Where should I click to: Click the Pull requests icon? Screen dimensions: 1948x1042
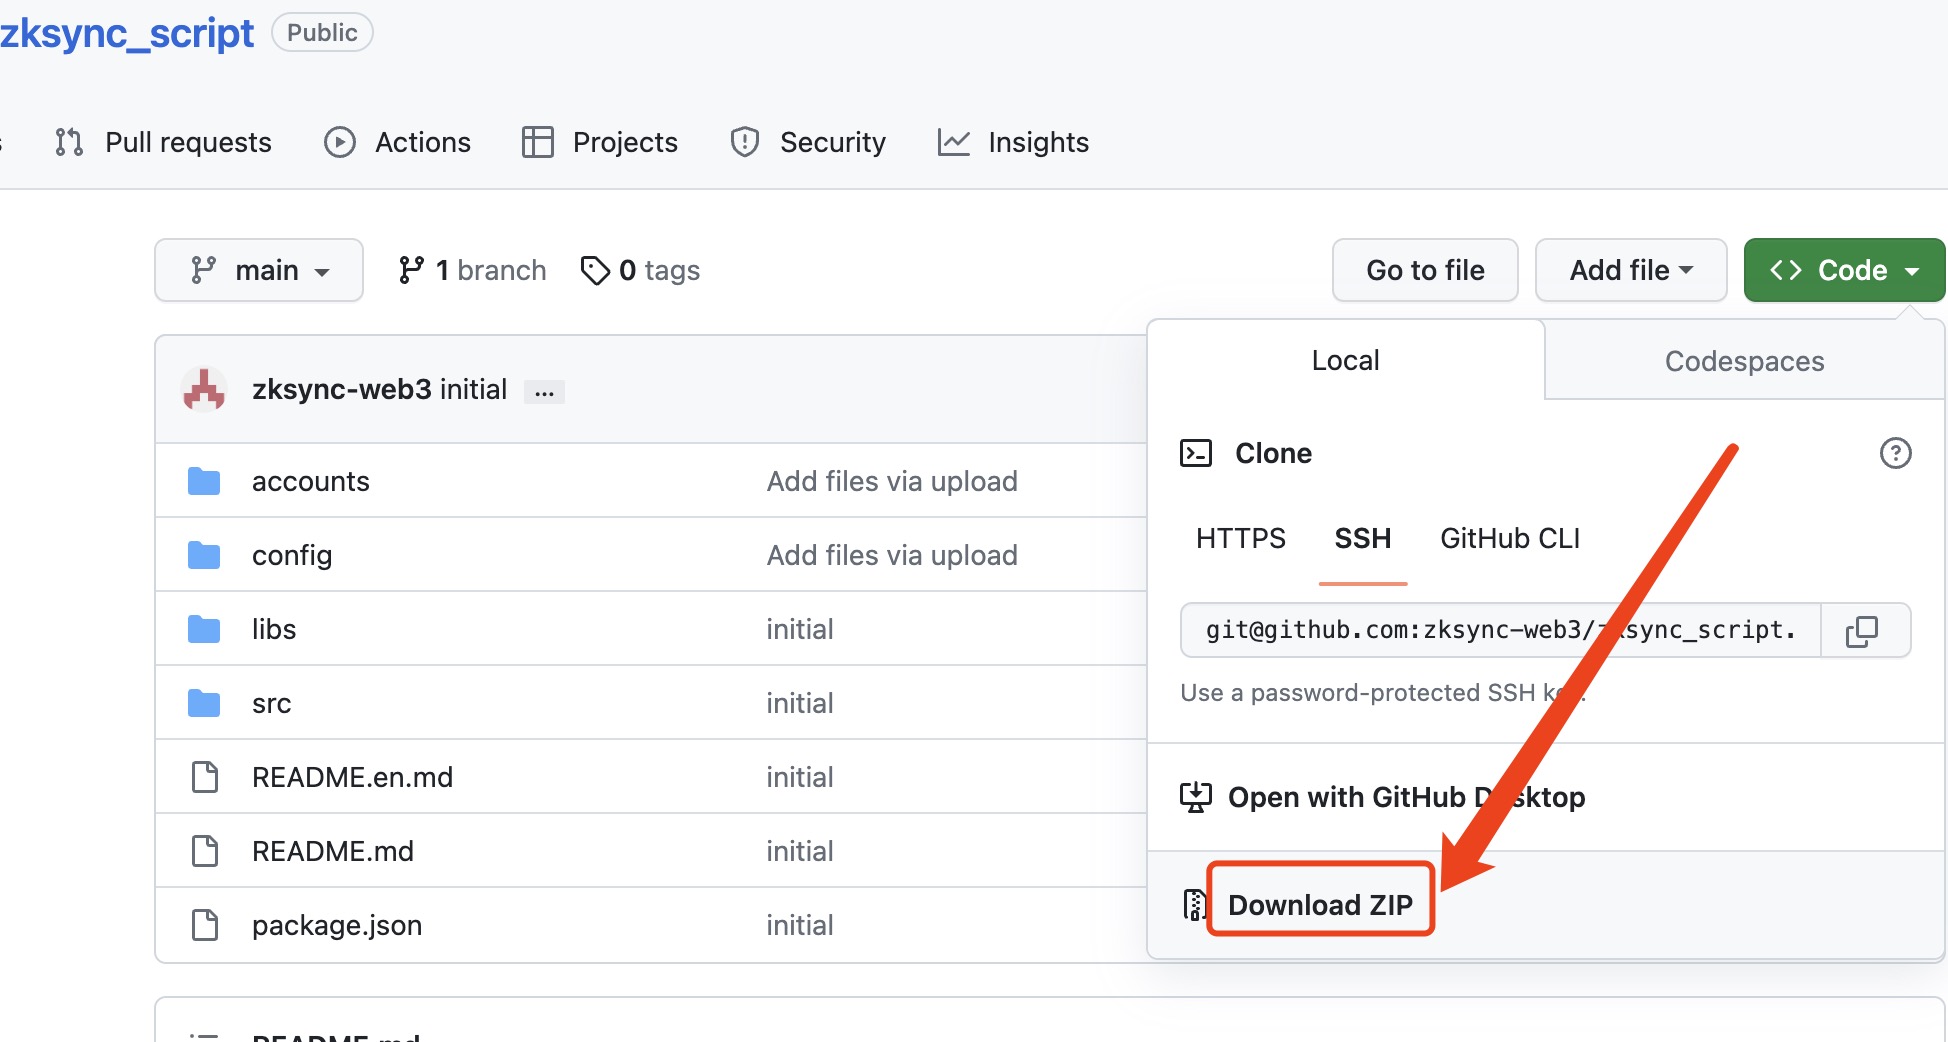pyautogui.click(x=69, y=142)
